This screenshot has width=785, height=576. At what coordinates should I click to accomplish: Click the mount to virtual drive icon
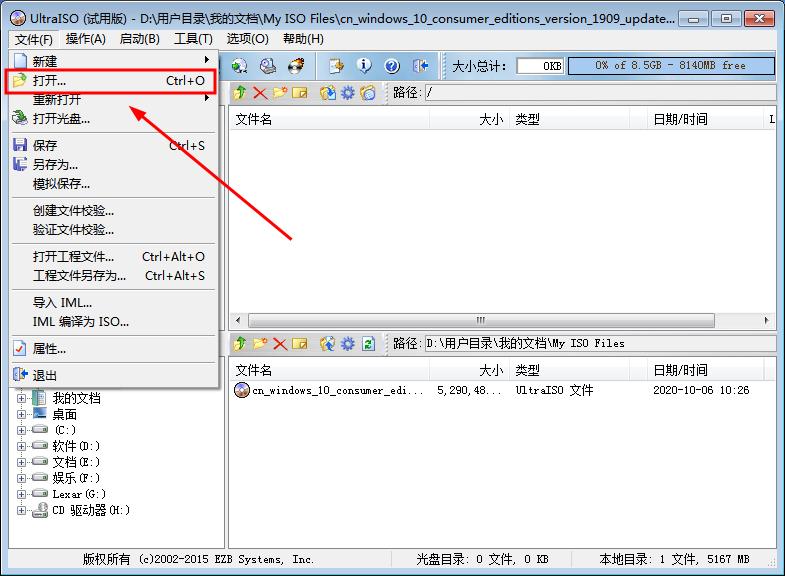click(x=268, y=66)
